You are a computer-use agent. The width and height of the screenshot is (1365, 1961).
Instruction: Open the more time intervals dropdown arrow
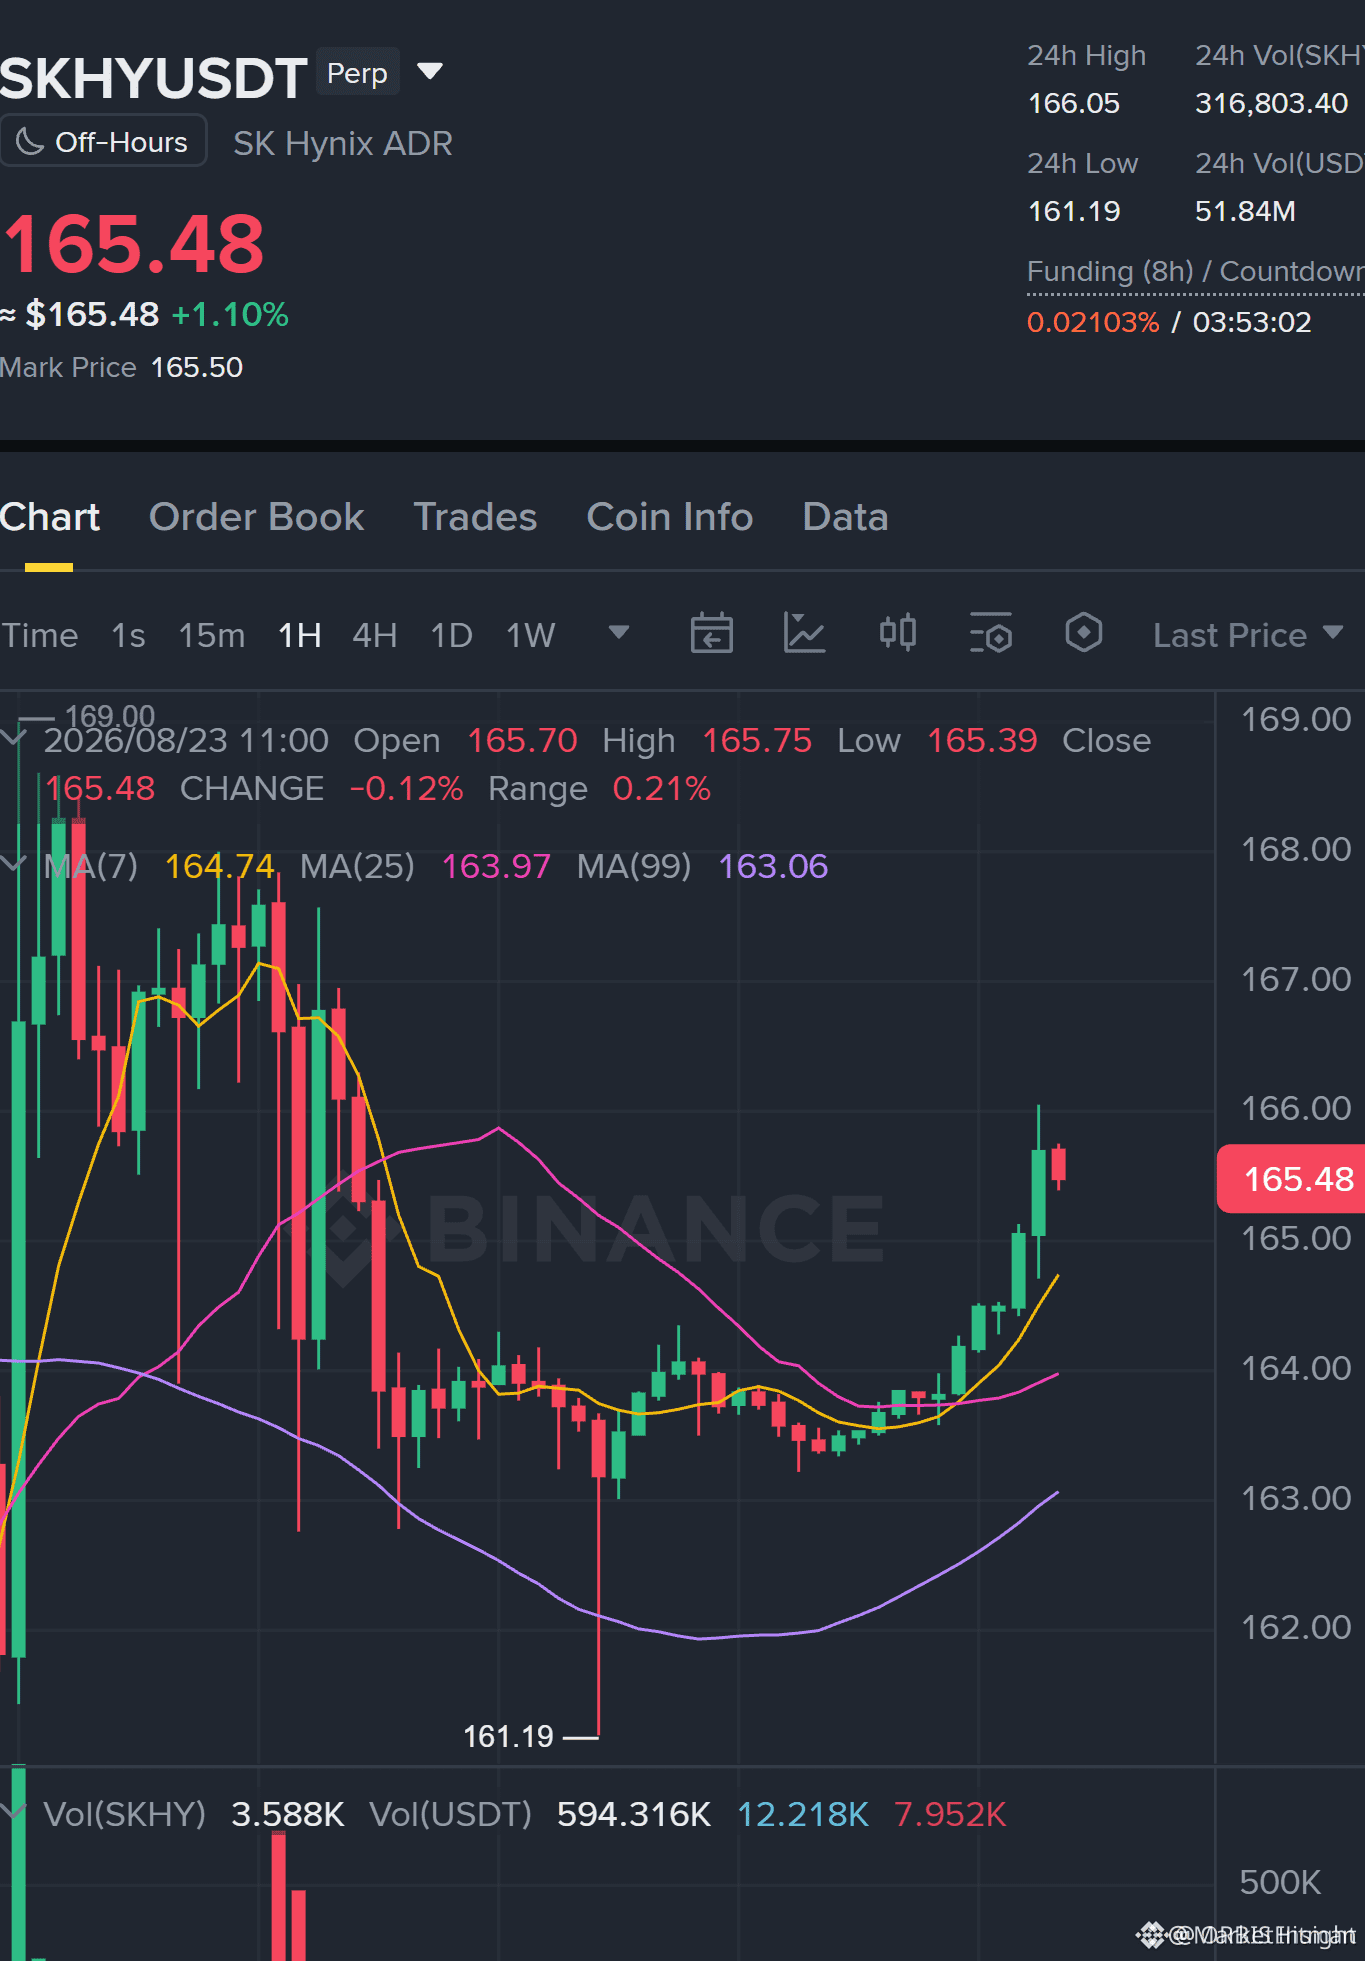pos(619,632)
